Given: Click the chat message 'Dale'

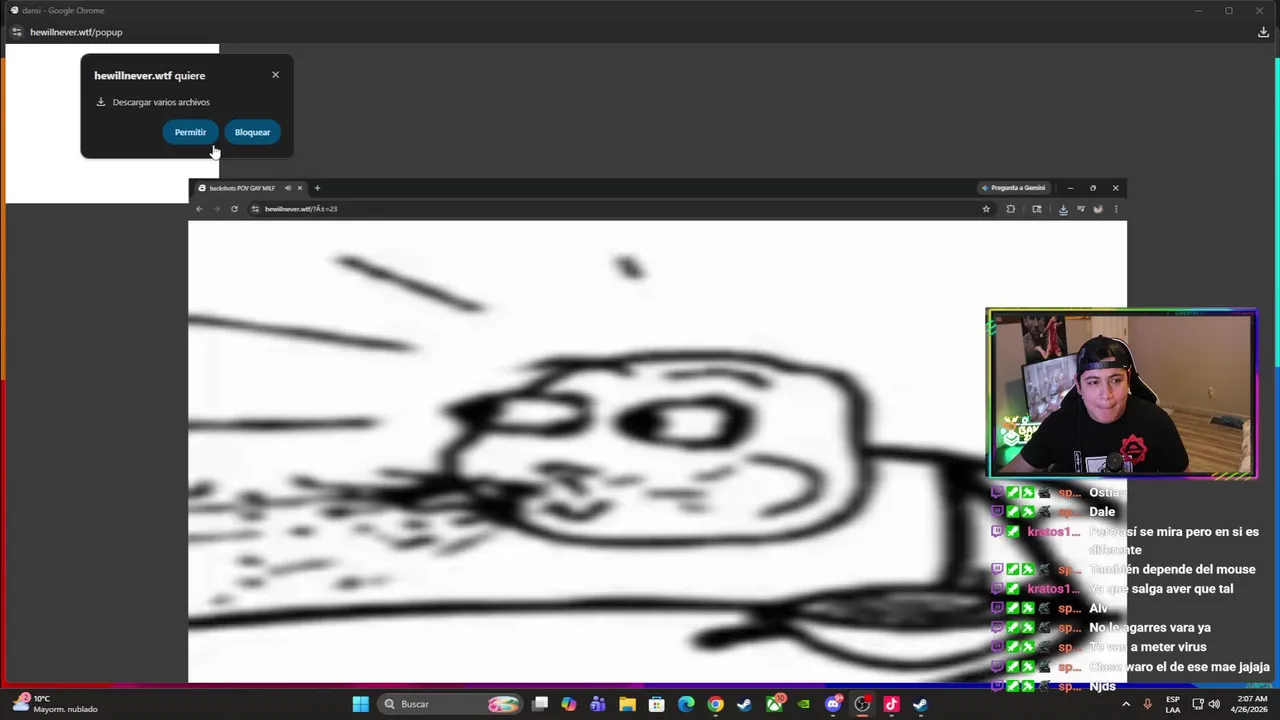Looking at the screenshot, I should coord(1102,512).
